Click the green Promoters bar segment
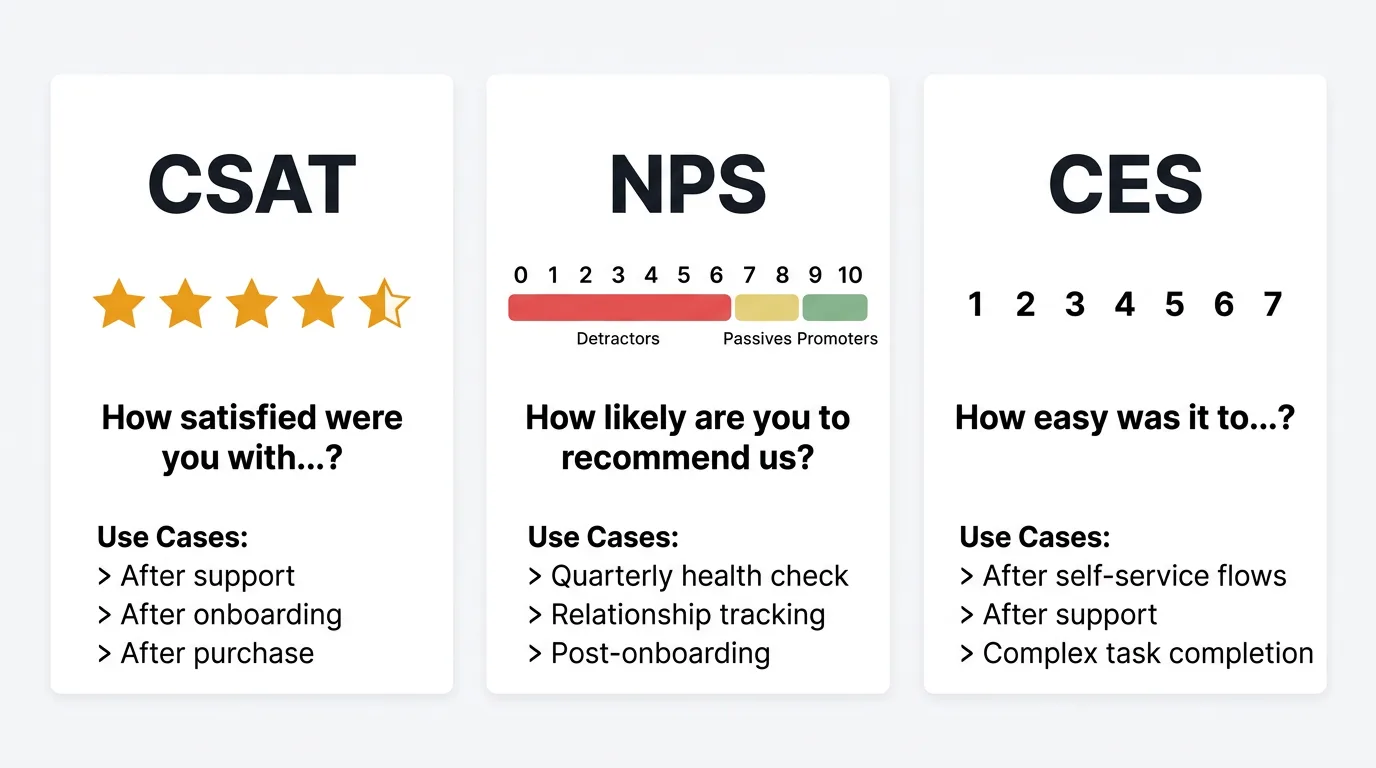The image size is (1376, 768). 835,307
